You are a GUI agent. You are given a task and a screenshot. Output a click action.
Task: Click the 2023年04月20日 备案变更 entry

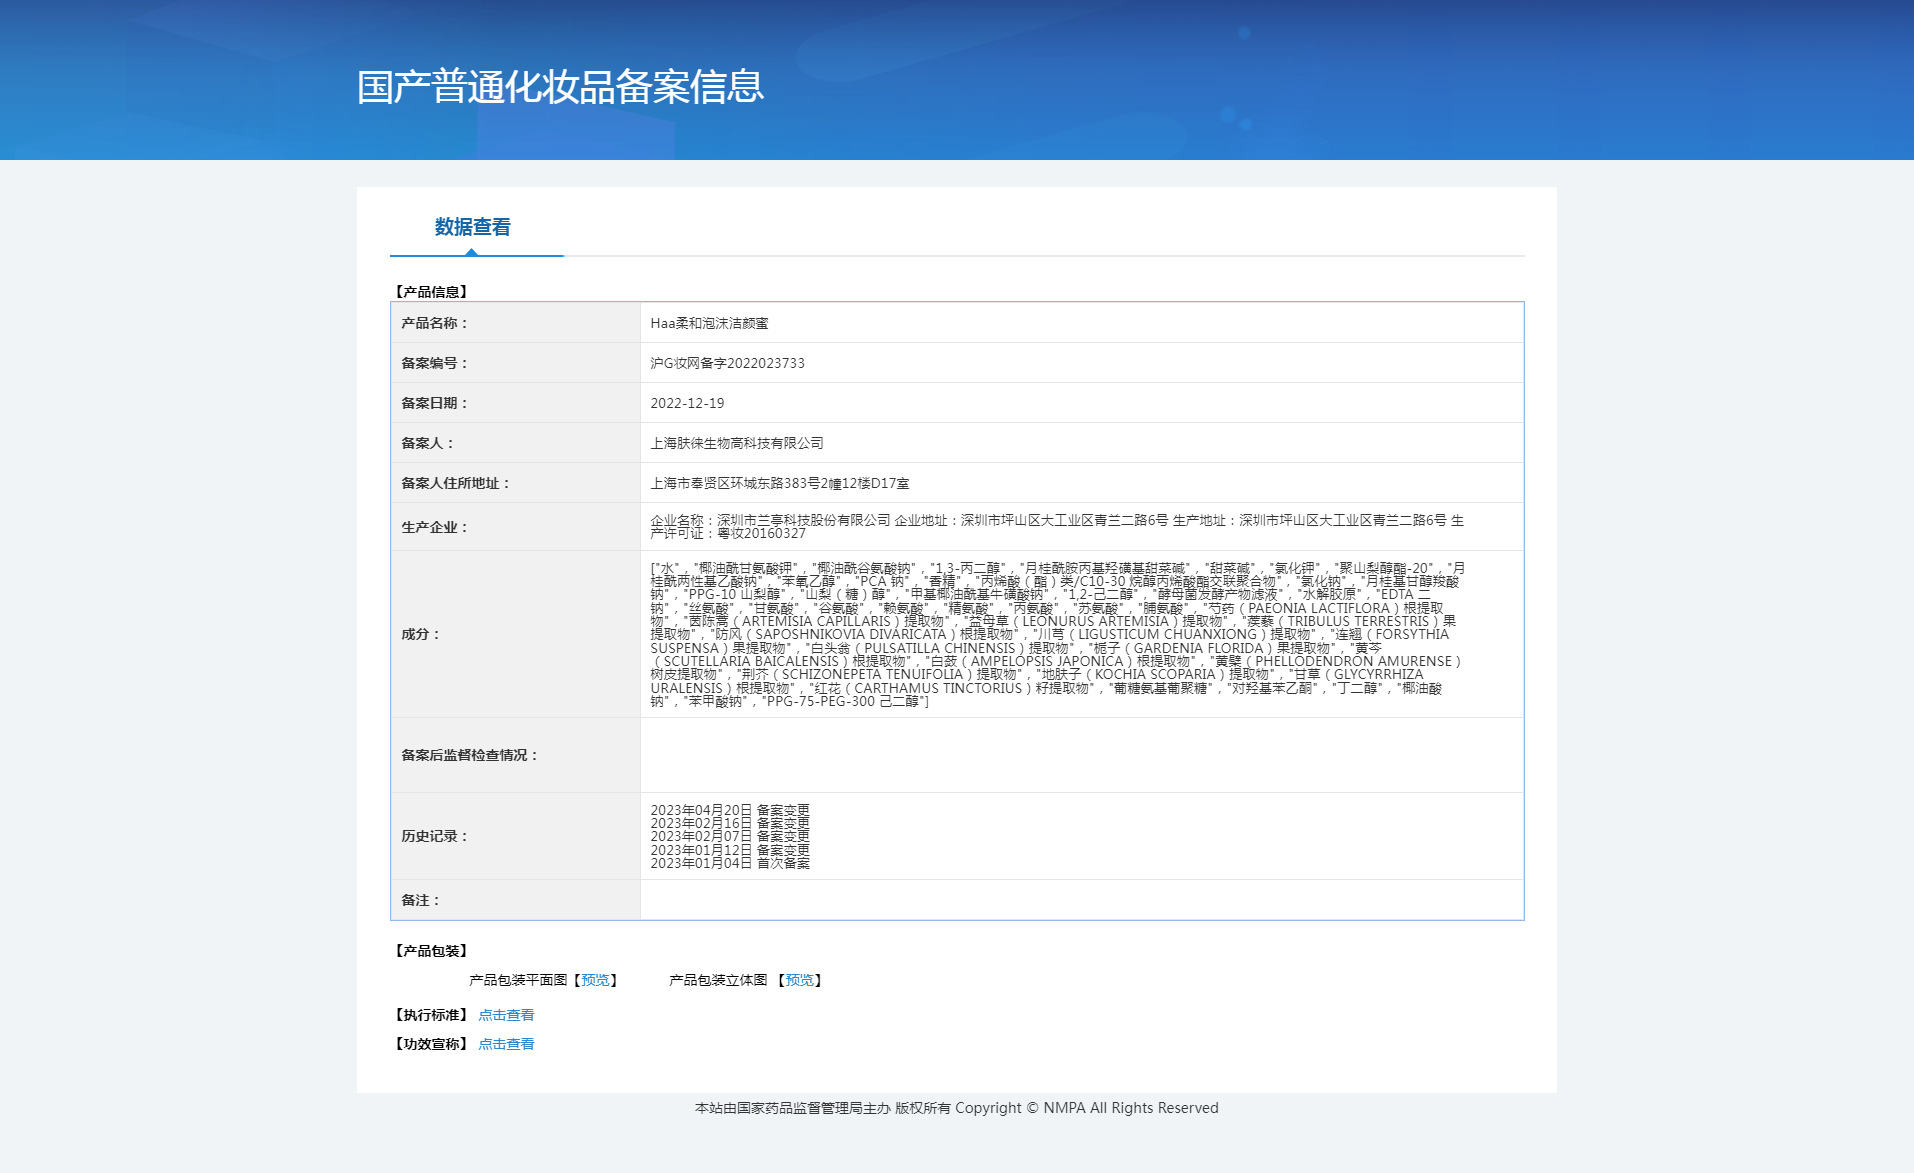click(731, 810)
